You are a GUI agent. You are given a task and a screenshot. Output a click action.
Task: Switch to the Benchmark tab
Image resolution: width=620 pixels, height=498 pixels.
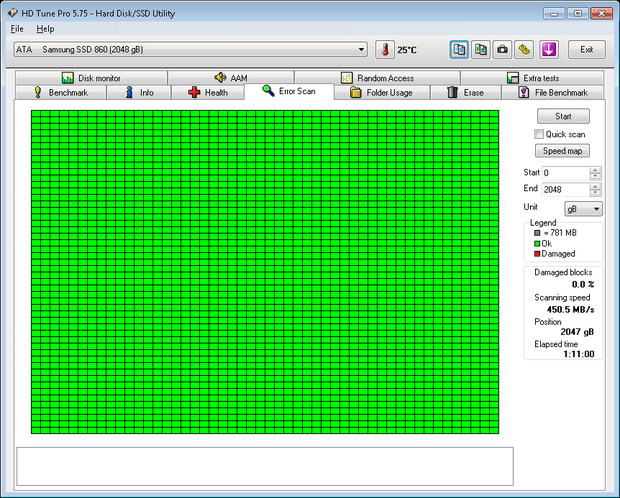coord(60,93)
